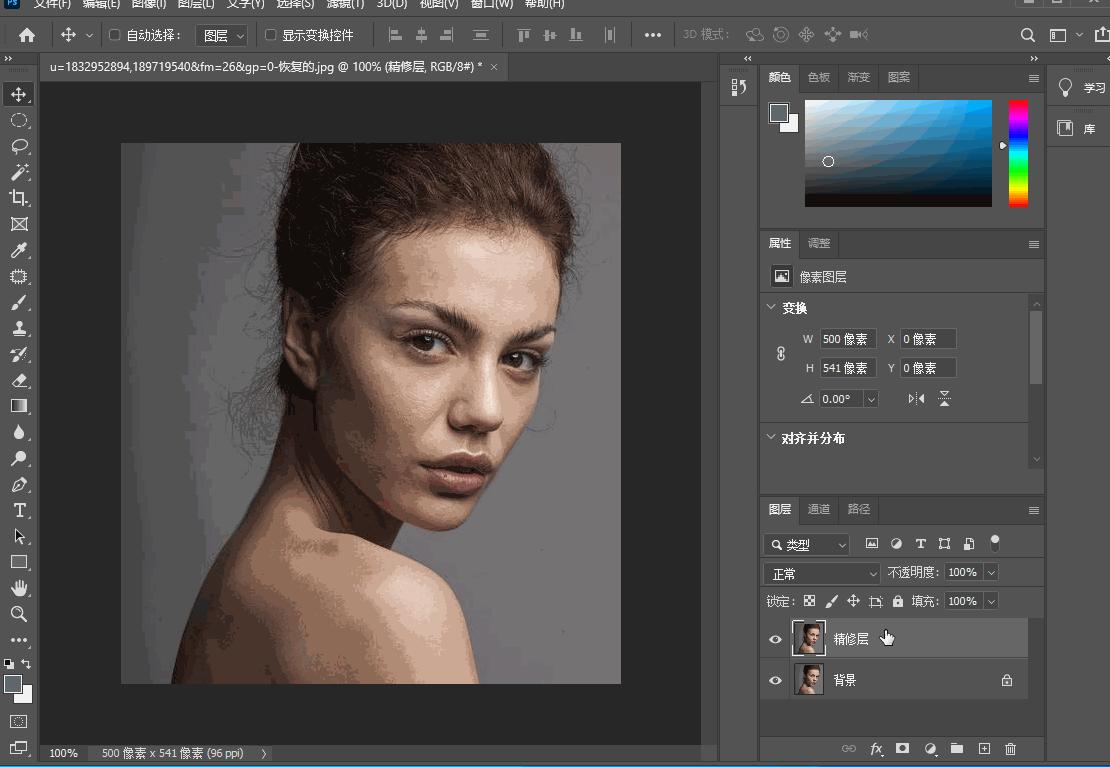
Task: Select the Crop tool
Action: coord(19,198)
